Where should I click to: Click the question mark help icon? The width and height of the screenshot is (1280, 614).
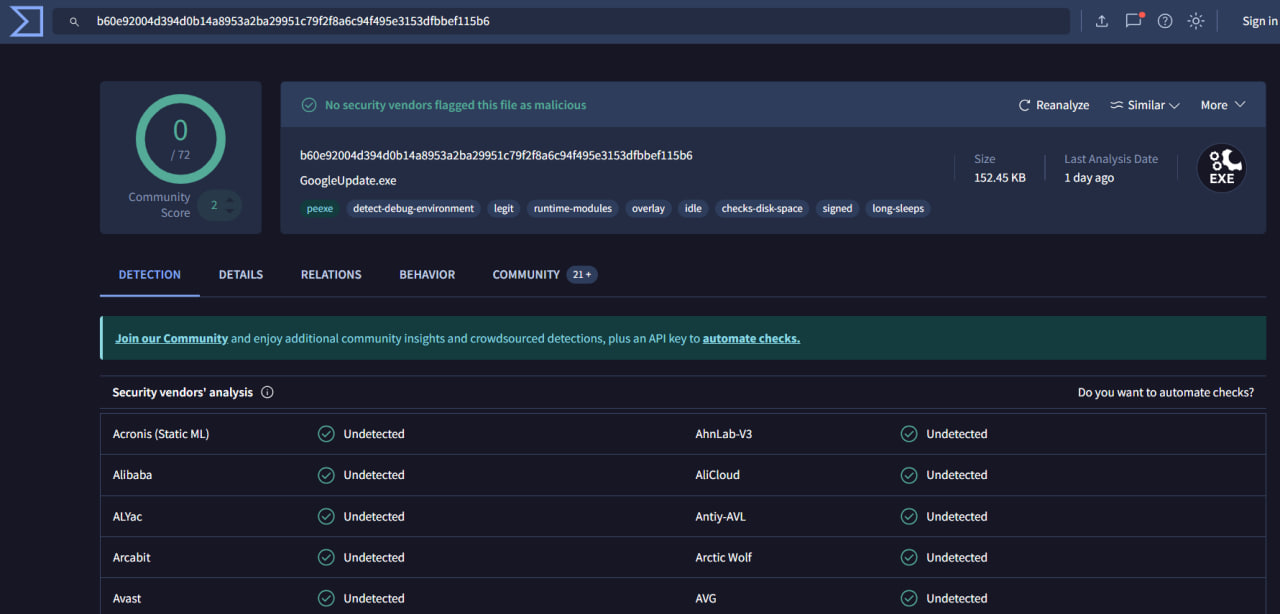[x=1164, y=20]
